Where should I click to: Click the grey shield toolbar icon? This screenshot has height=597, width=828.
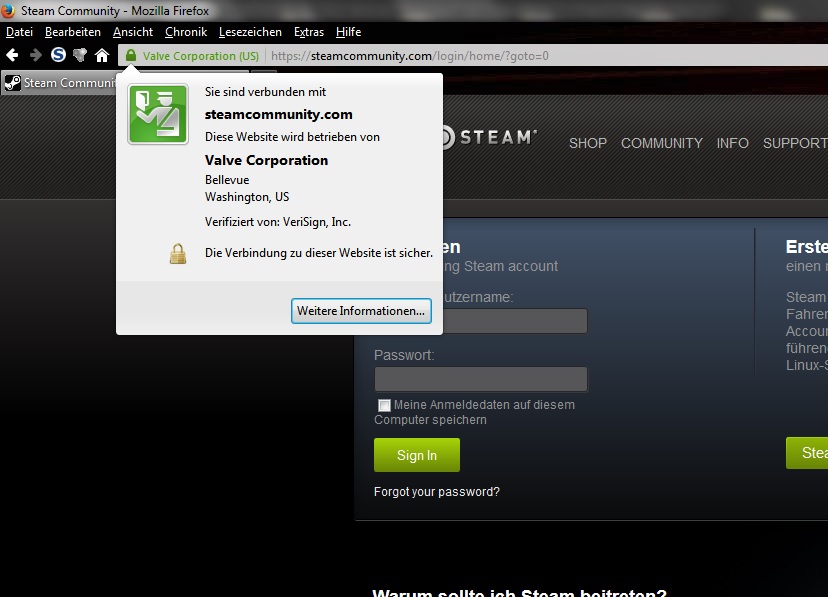coord(80,55)
